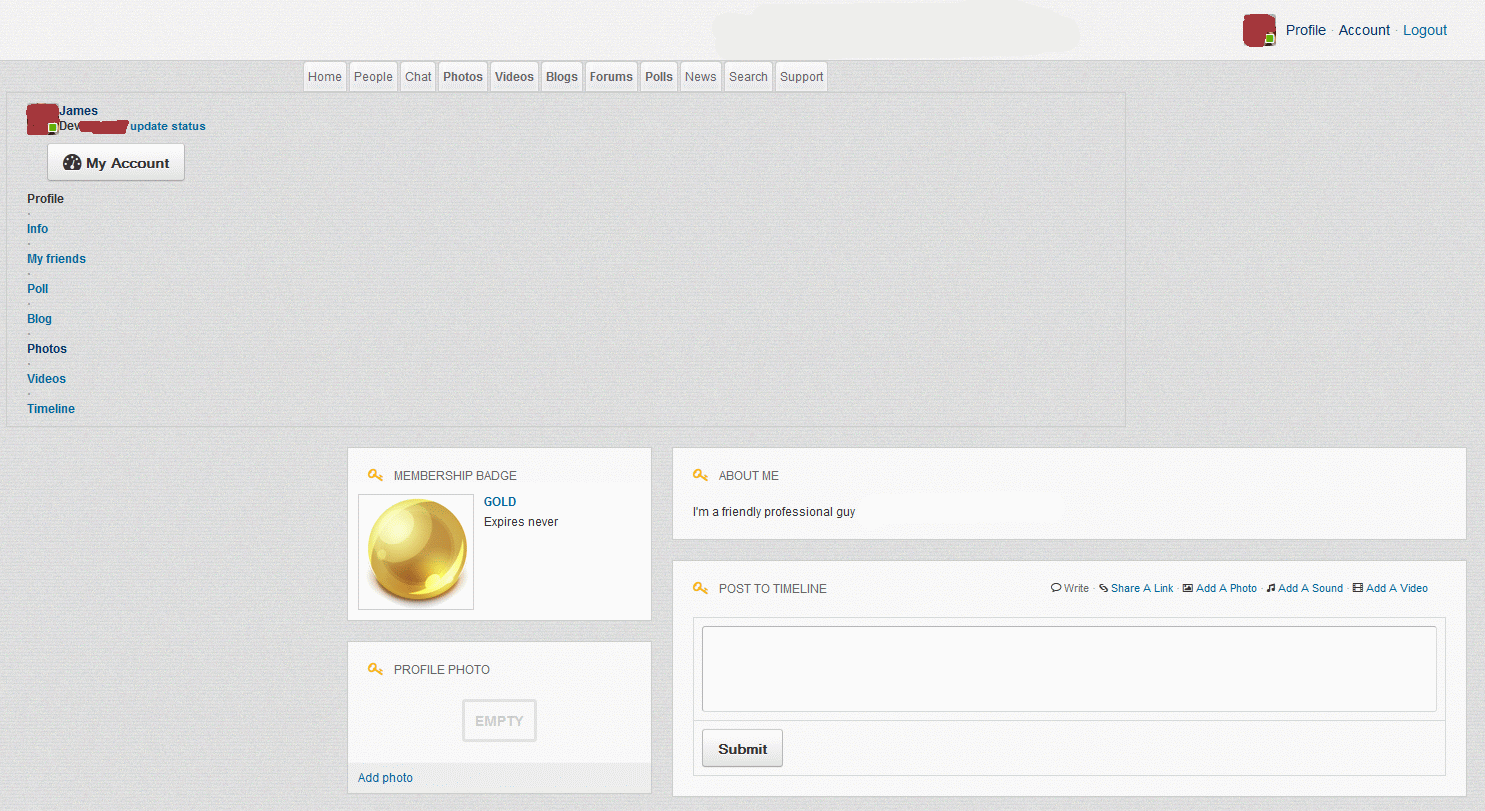The height and width of the screenshot is (811, 1485).
Task: Submit the timeline post
Action: click(742, 749)
